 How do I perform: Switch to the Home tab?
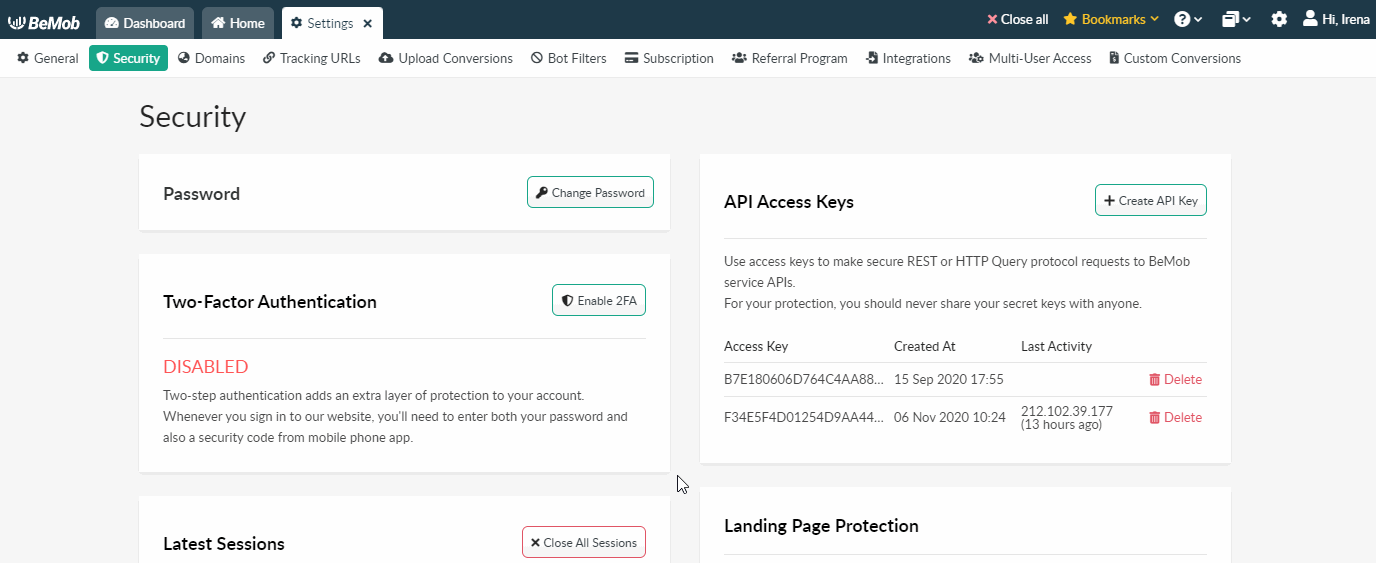pos(238,23)
